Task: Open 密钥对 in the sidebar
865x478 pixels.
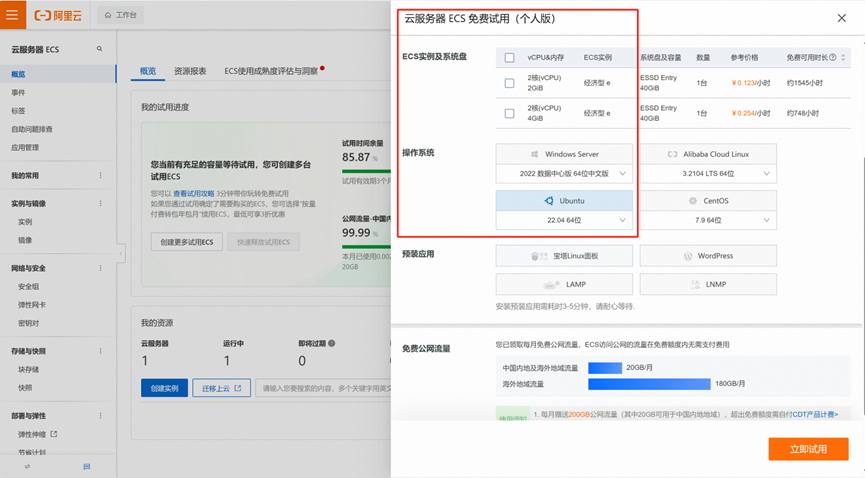Action: click(28, 323)
